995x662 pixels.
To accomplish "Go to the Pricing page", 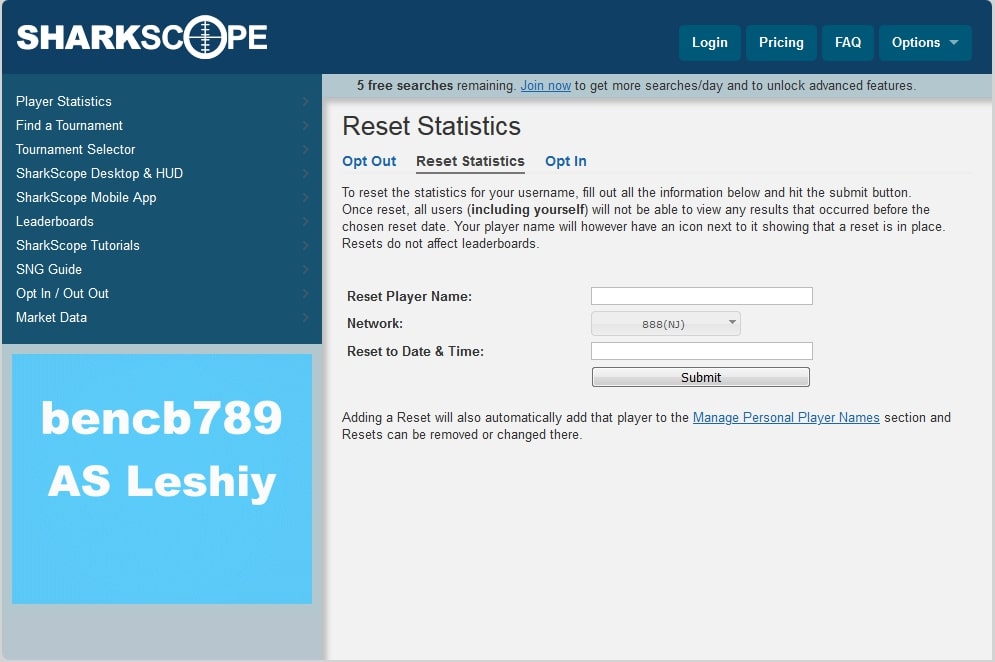I will point(781,43).
